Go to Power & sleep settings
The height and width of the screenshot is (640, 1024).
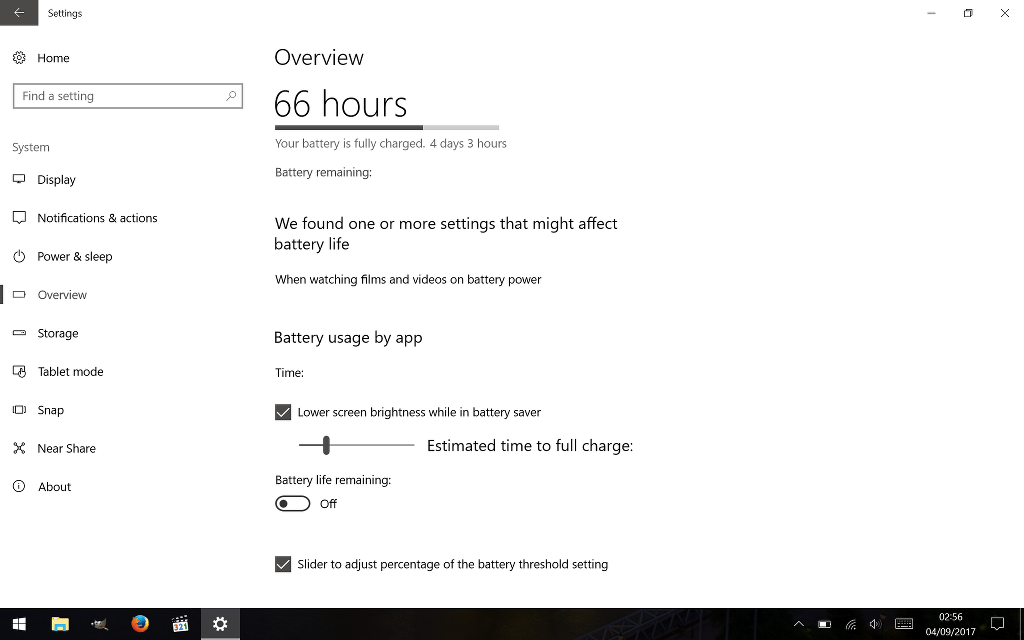click(74, 257)
